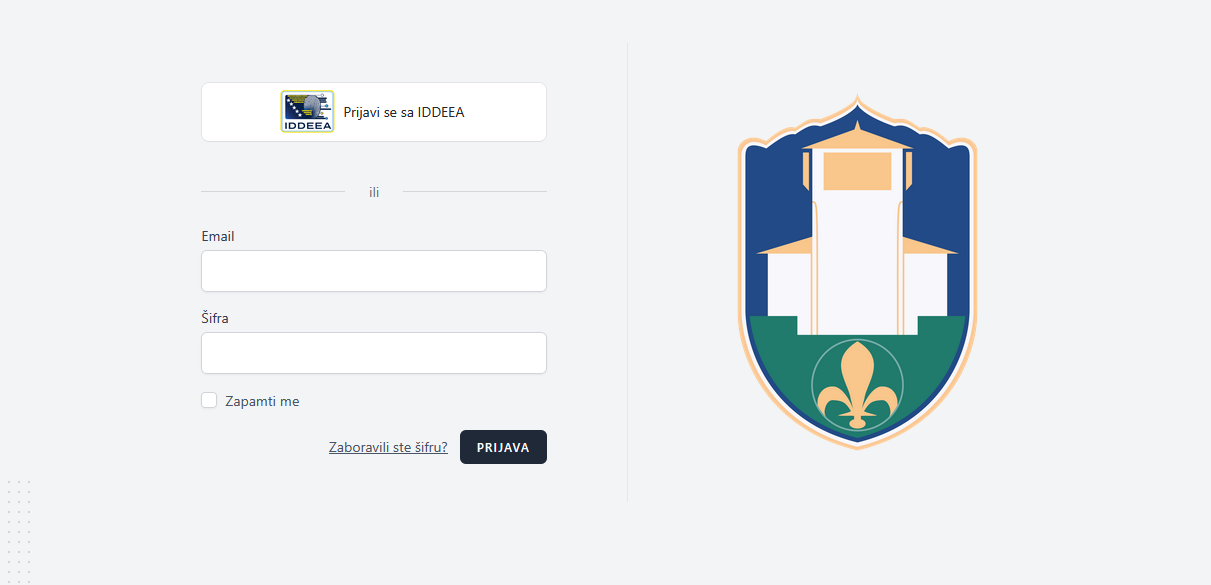Click the dotted pattern decoration at bottom-left
The width and height of the screenshot is (1211, 585).
pyautogui.click(x=19, y=530)
